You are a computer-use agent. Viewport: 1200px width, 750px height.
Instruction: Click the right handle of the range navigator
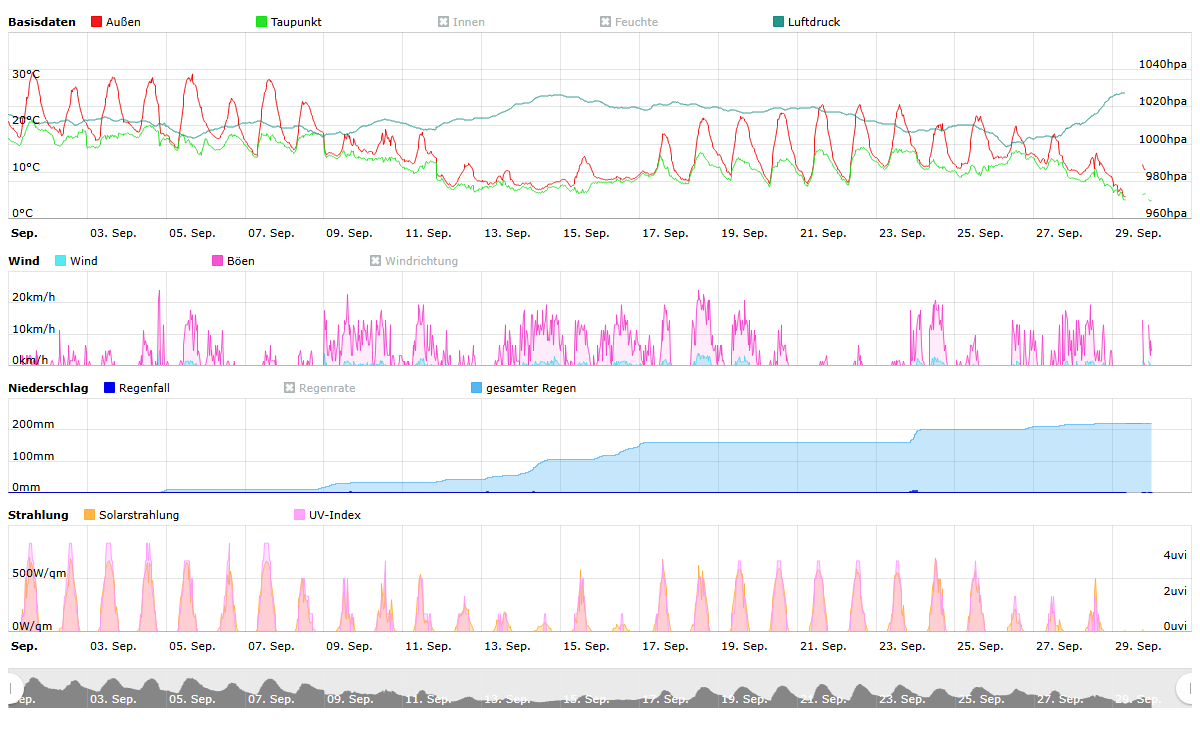pos(1187,688)
